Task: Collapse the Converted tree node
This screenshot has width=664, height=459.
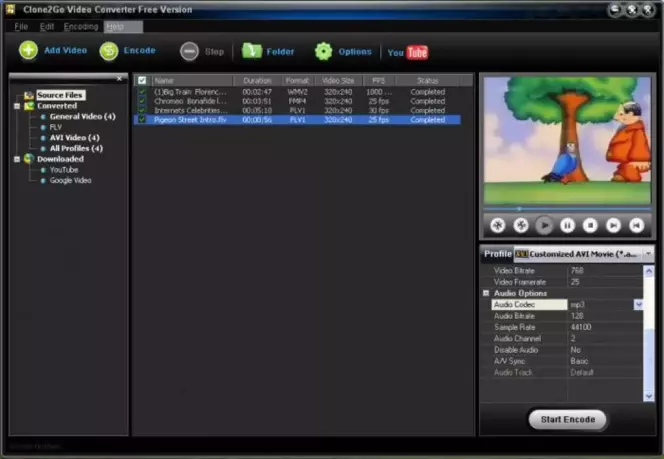Action: point(17,106)
